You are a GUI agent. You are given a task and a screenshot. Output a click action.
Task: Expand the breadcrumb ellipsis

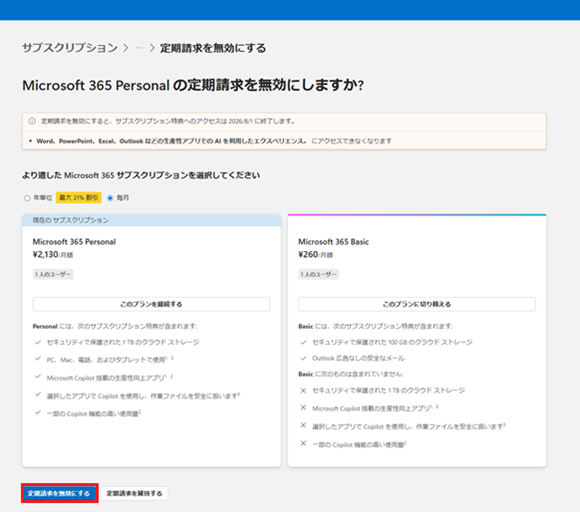coord(139,48)
